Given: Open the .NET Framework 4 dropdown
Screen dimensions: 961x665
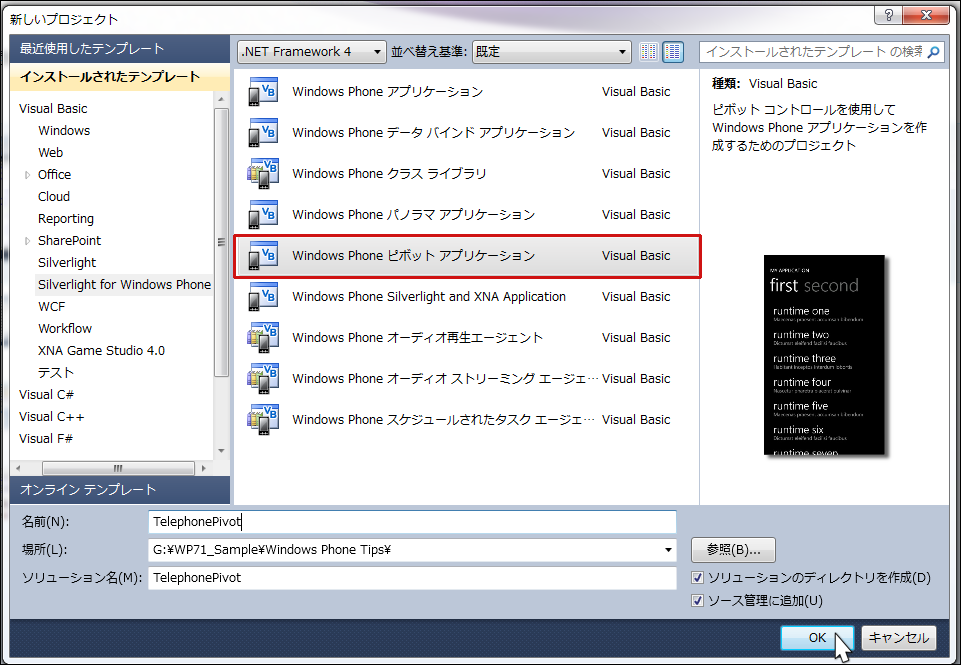Looking at the screenshot, I should 312,52.
